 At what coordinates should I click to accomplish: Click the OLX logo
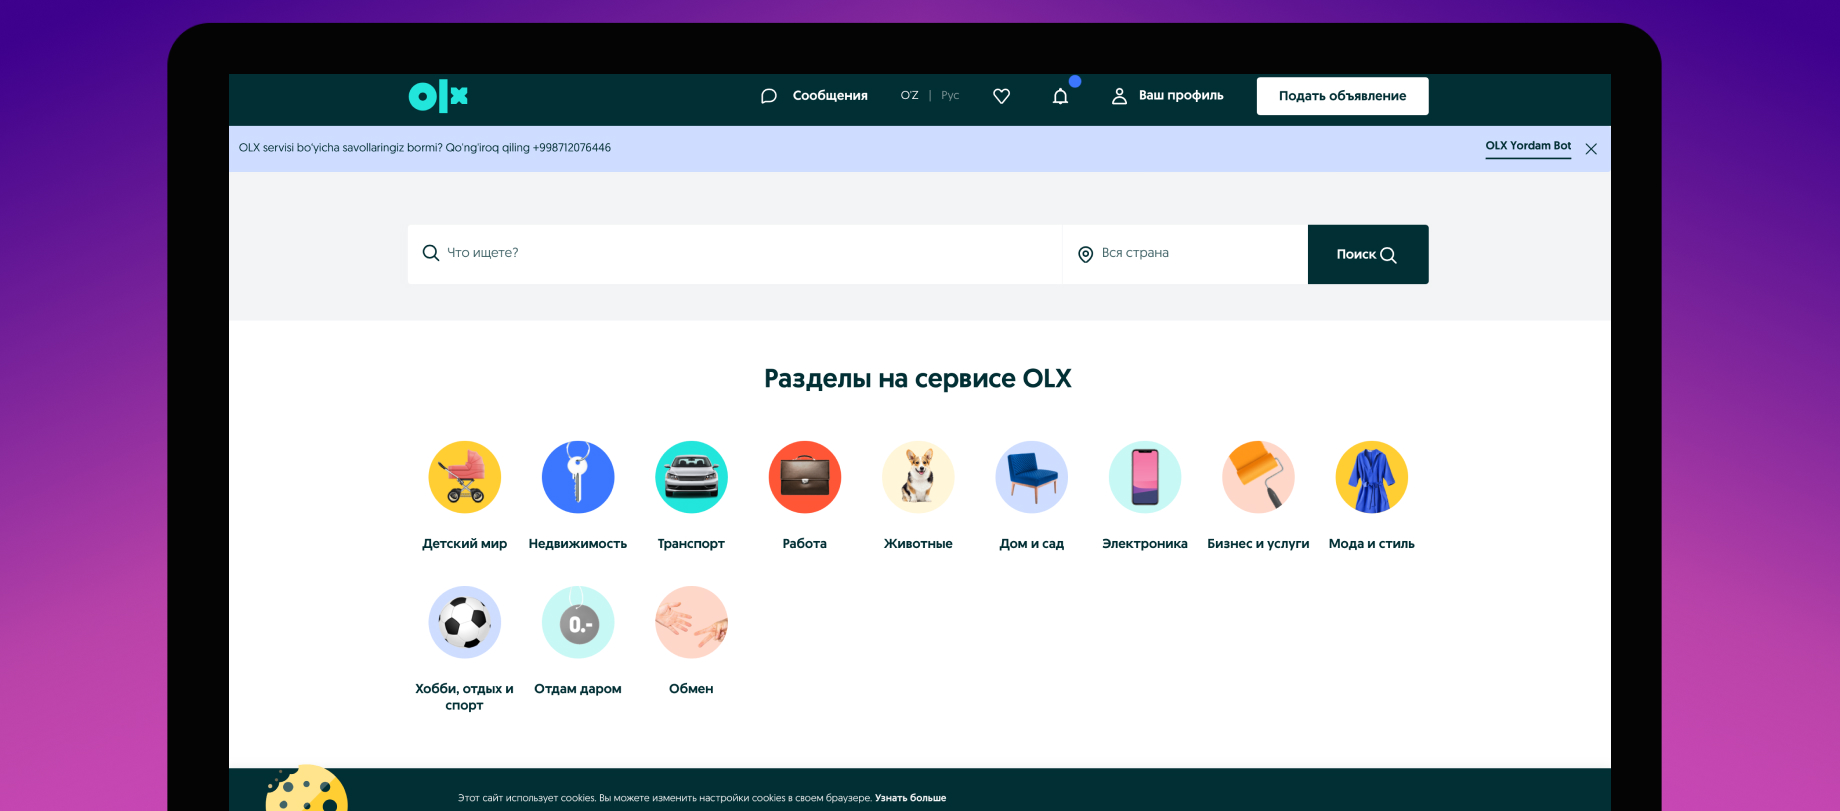(x=438, y=96)
